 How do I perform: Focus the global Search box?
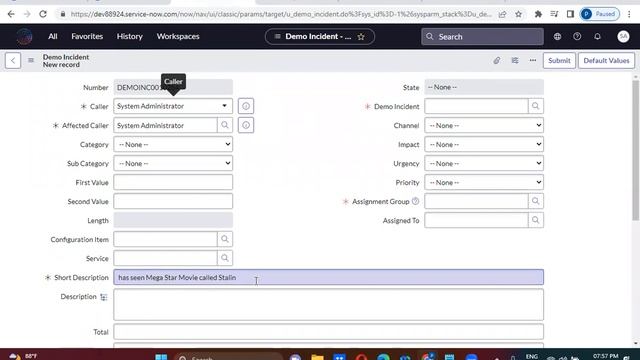[x=482, y=37]
